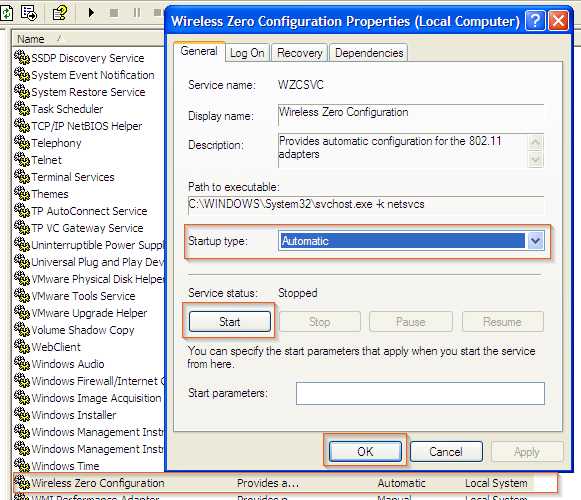The width and height of the screenshot is (581, 500).
Task: Switch to the Dependencies tab
Action: click(369, 53)
